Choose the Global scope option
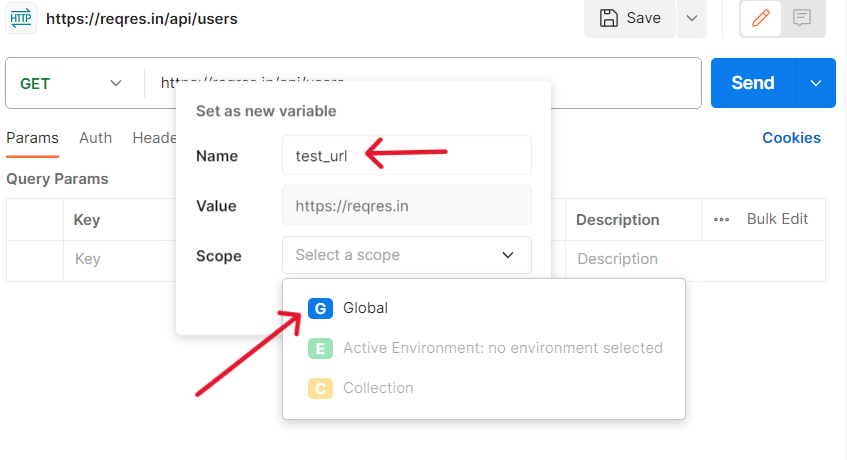 click(365, 308)
